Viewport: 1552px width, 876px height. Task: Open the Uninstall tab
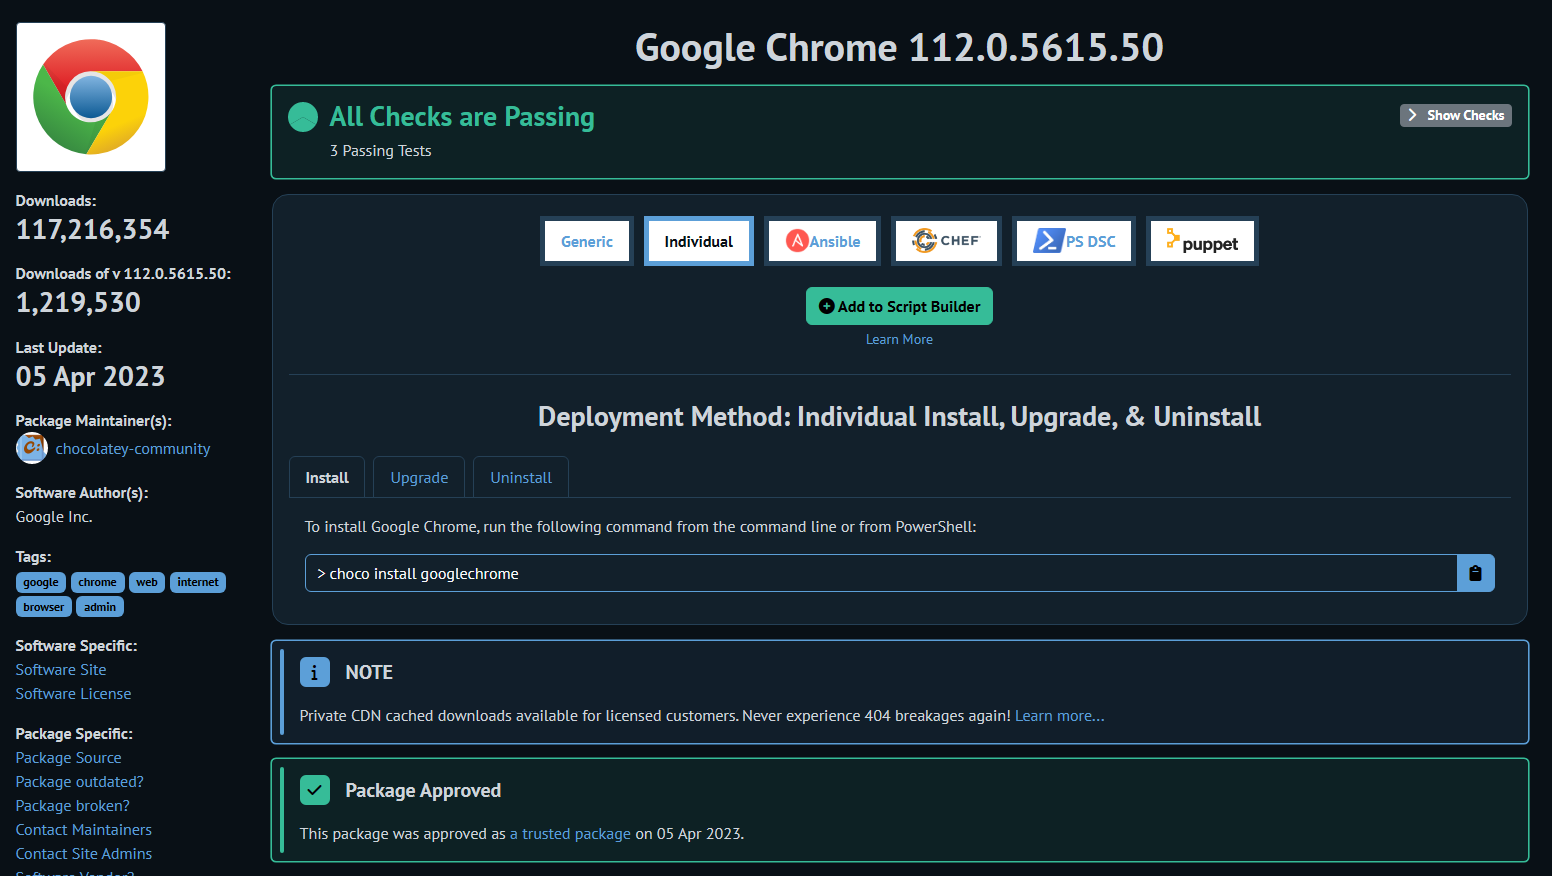[520, 477]
